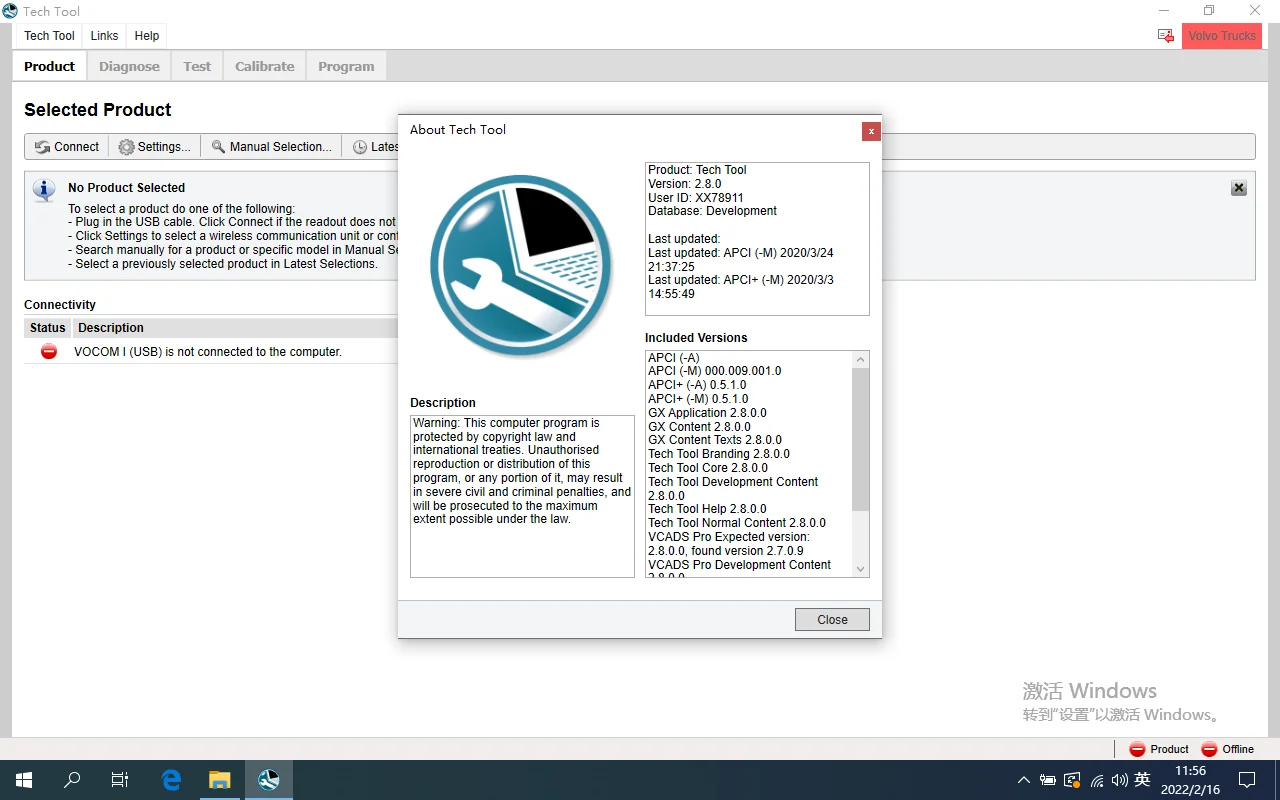
Task: Click the red VOCOM I not-connected status icon
Action: tap(48, 352)
